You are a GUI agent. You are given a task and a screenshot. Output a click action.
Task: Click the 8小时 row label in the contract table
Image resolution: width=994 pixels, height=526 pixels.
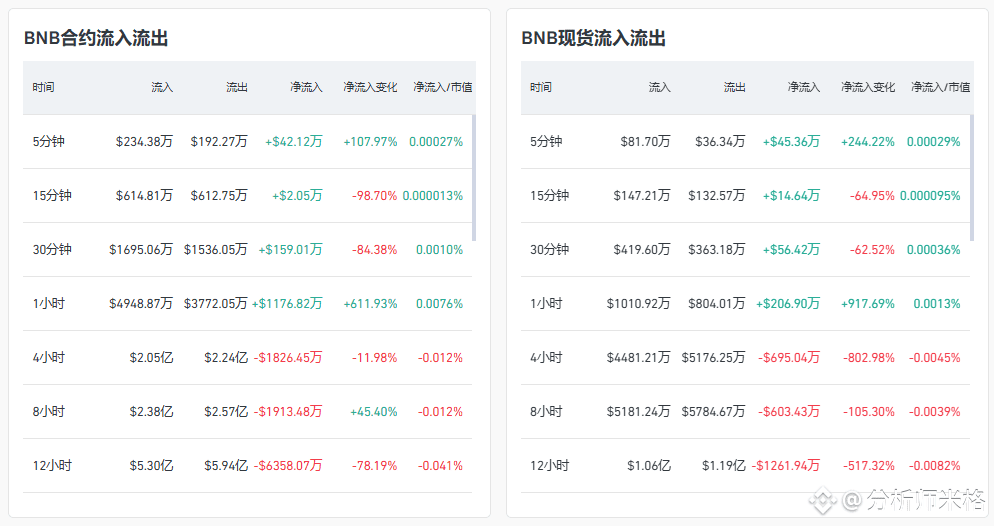coord(49,412)
